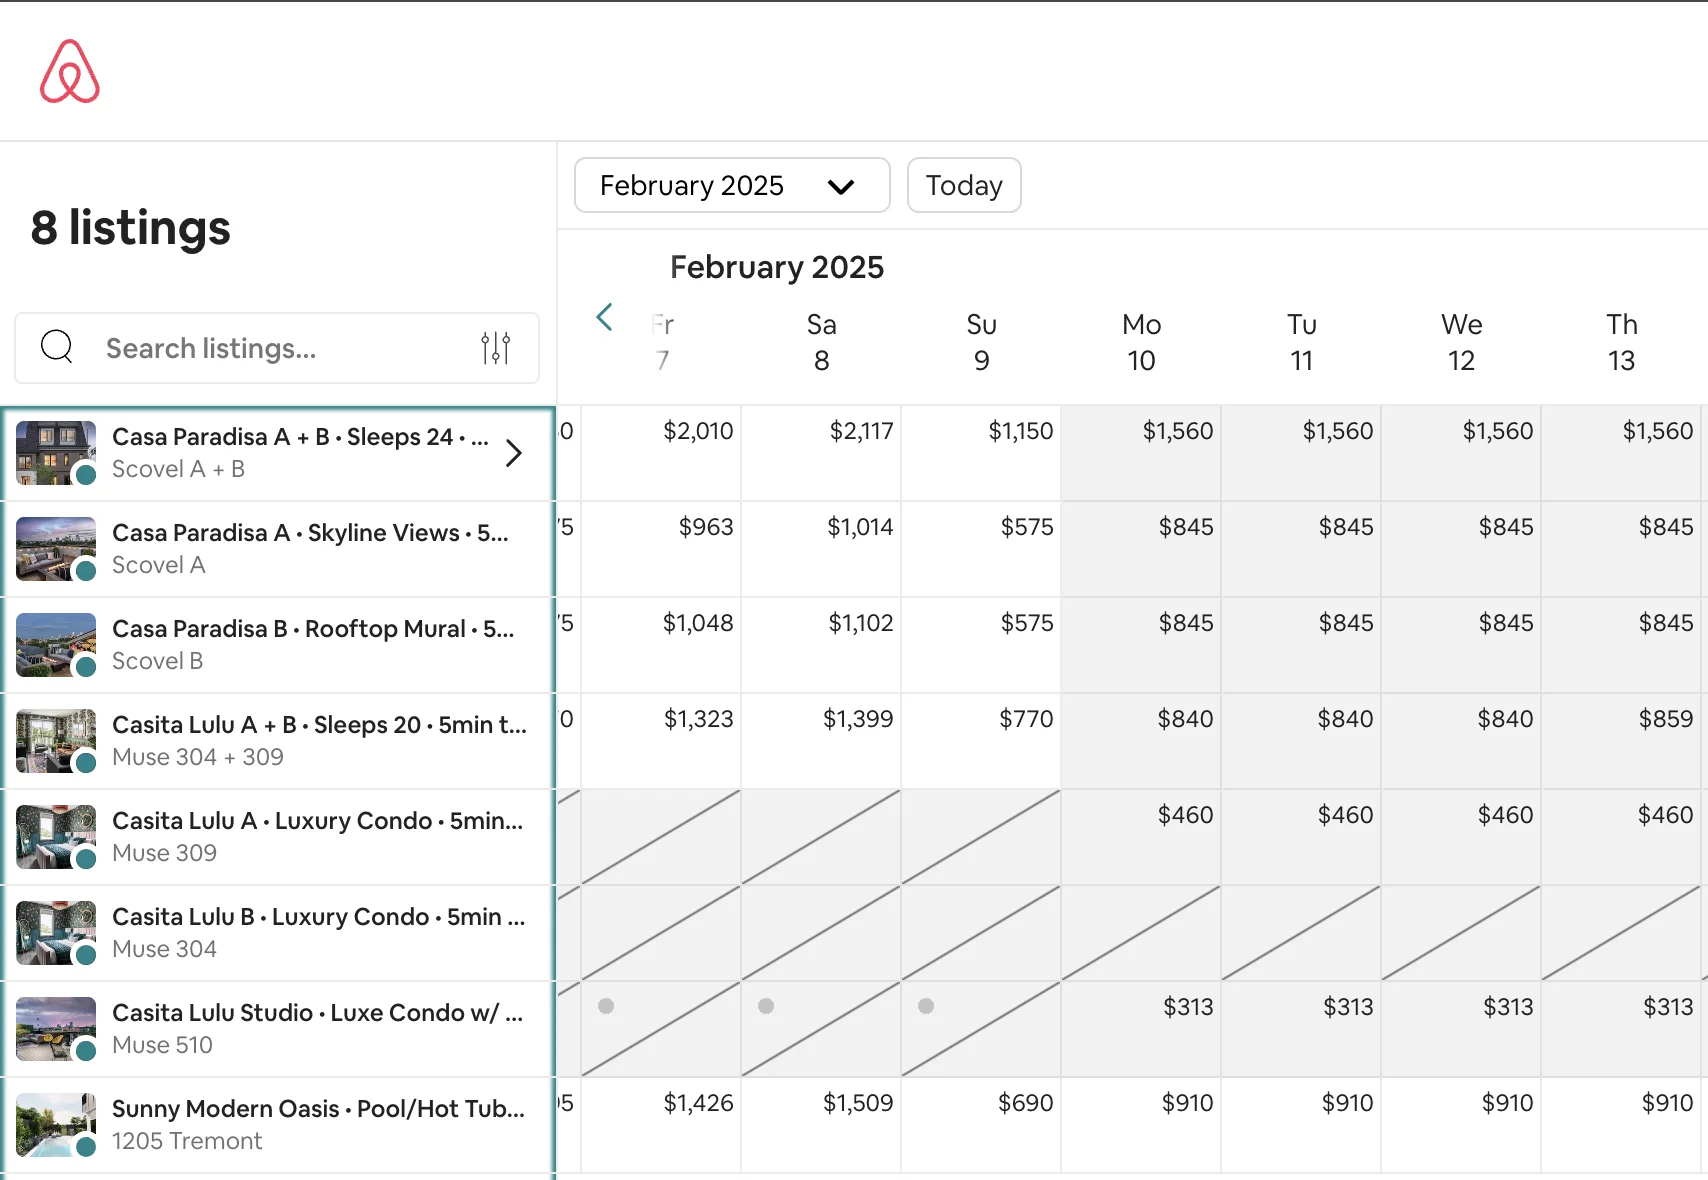This screenshot has height=1180, width=1708.
Task: Open the February 2025 month dropdown
Action: (x=731, y=186)
